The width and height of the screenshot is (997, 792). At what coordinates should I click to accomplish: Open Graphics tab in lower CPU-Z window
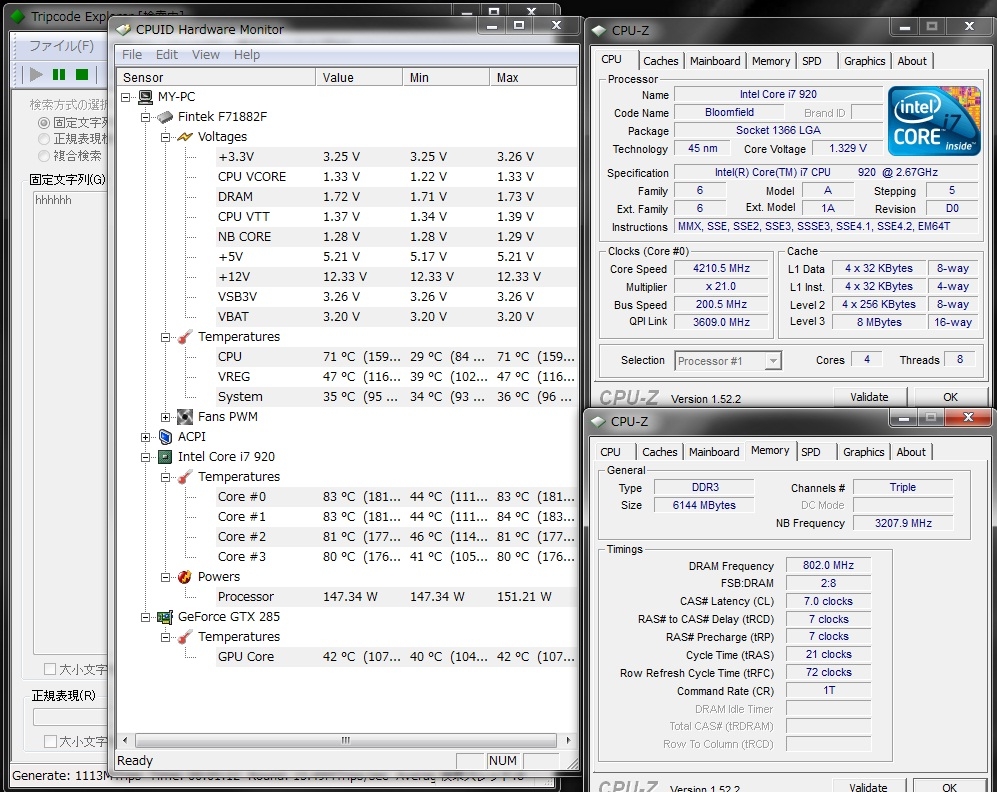pyautogui.click(x=863, y=452)
